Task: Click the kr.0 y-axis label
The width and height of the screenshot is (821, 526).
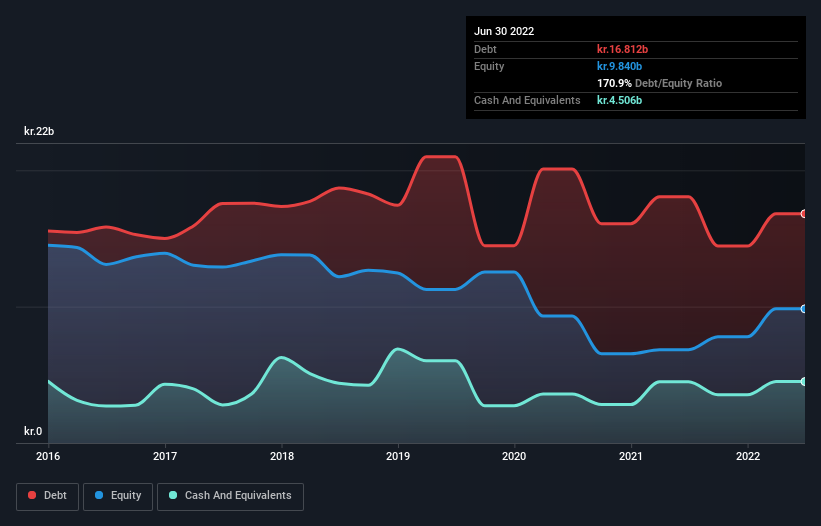Action: click(33, 431)
